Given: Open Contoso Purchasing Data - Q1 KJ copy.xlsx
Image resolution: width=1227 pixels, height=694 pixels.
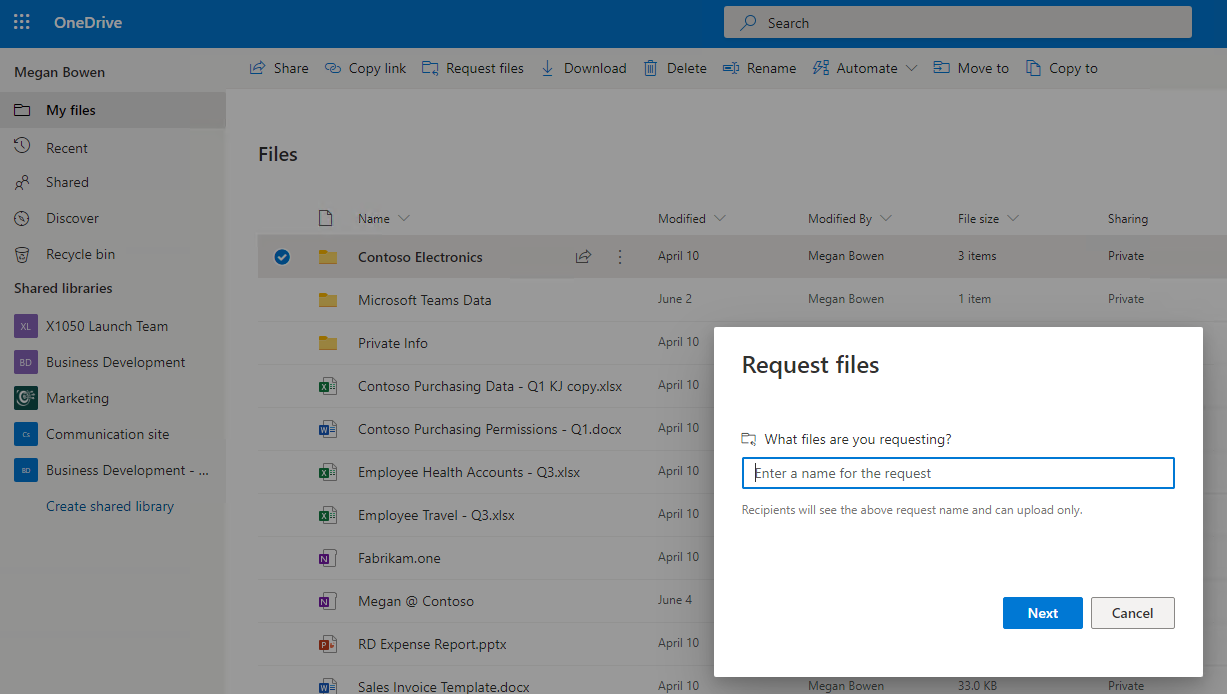Looking at the screenshot, I should [x=490, y=386].
